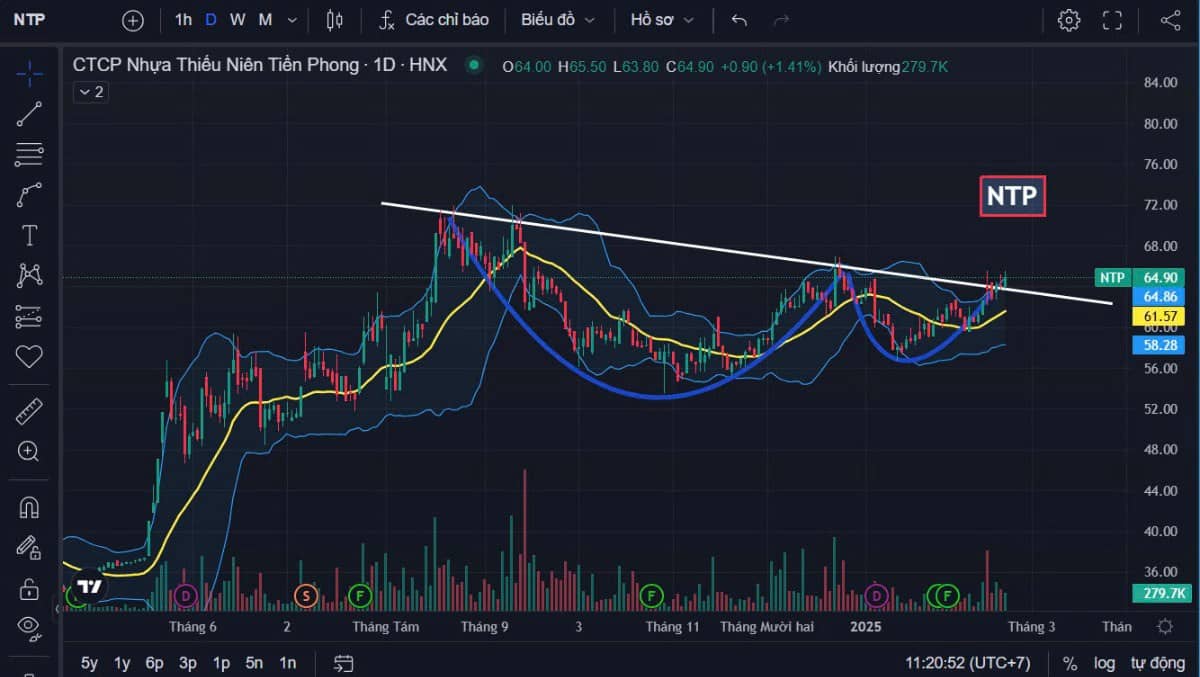The width and height of the screenshot is (1200, 677).
Task: Open chart settings gear in top bar
Action: [x=1069, y=20]
